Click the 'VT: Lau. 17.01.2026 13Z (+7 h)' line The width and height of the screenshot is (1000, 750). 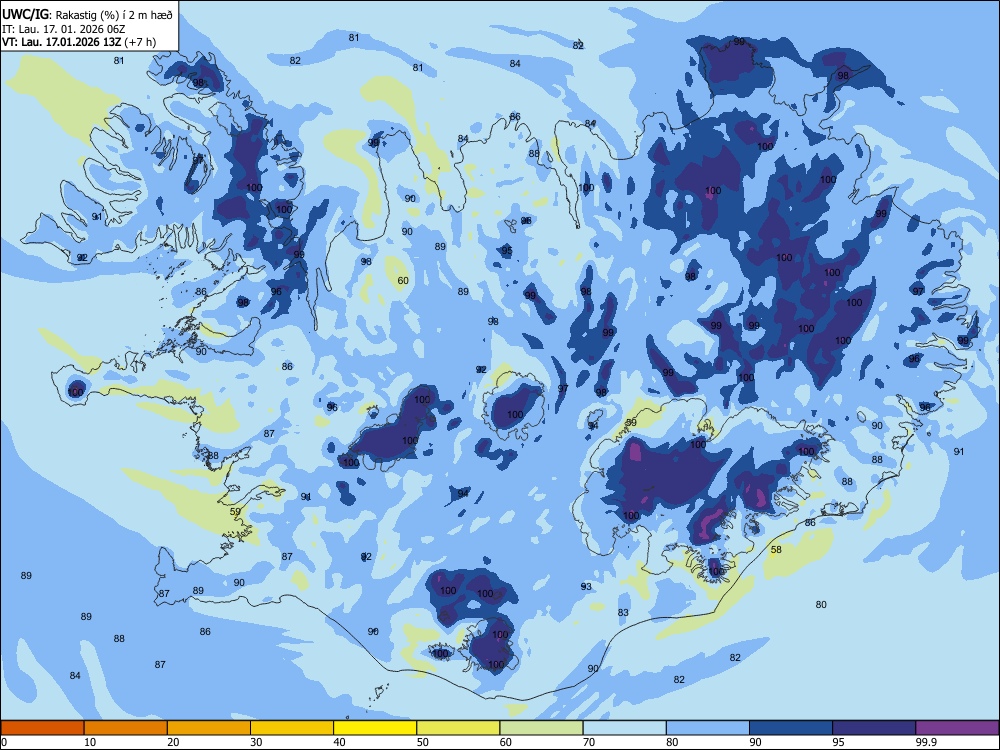click(x=79, y=42)
